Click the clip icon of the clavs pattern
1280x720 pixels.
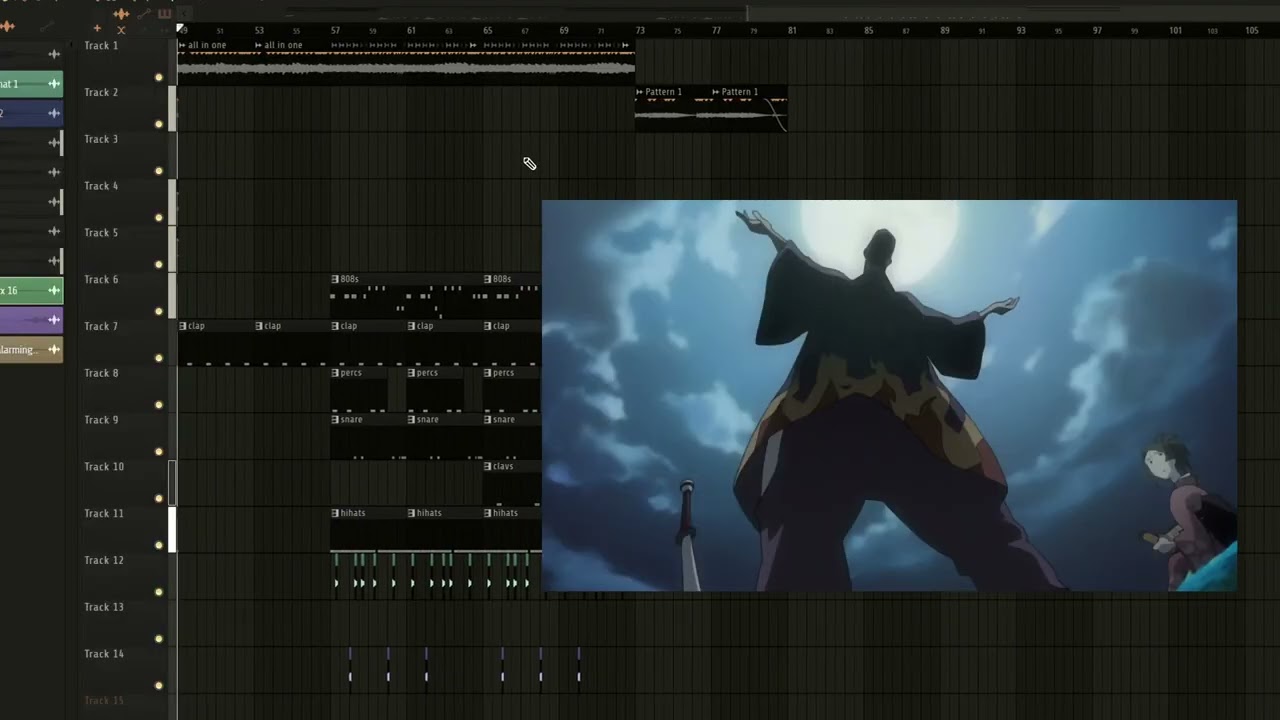tap(488, 466)
